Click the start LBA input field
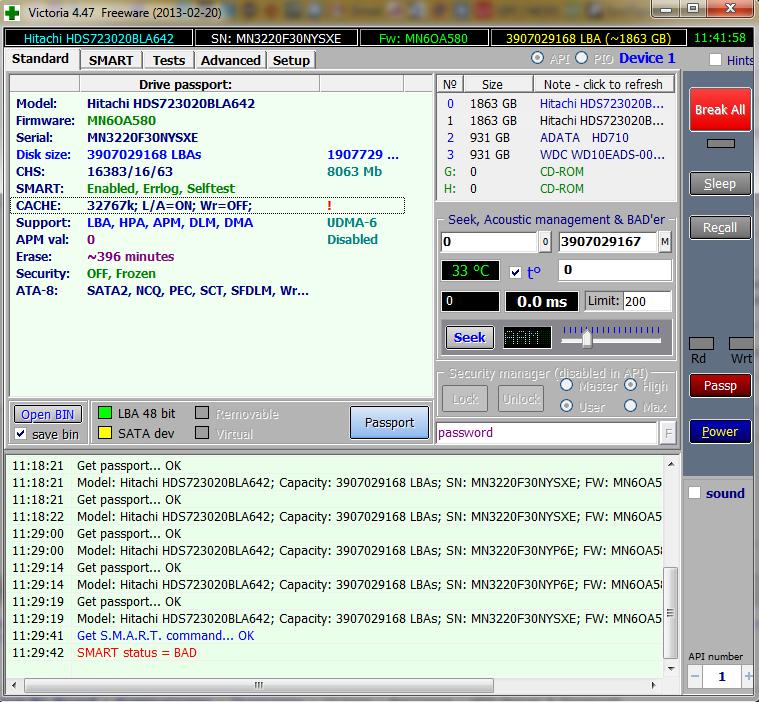Viewport: 759px width, 702px height. 489,242
